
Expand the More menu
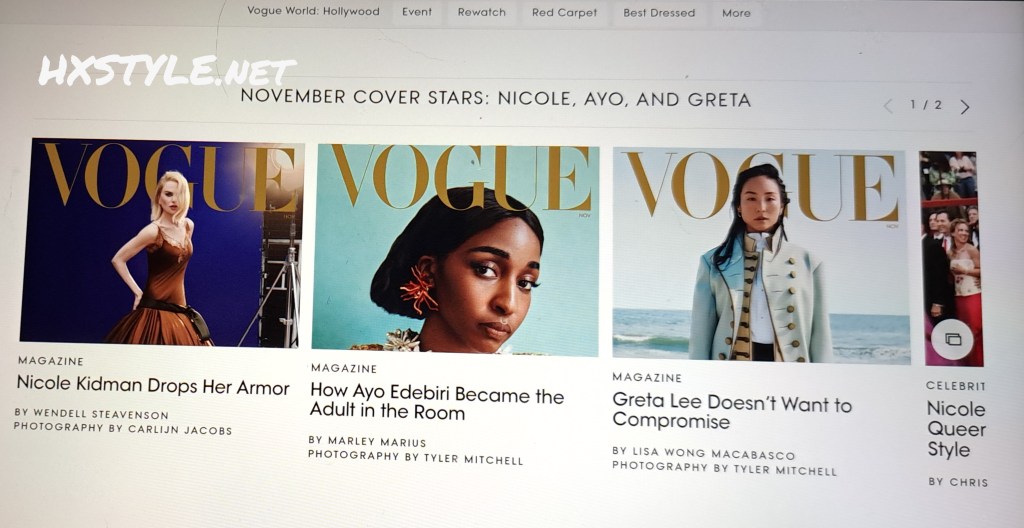coord(736,12)
